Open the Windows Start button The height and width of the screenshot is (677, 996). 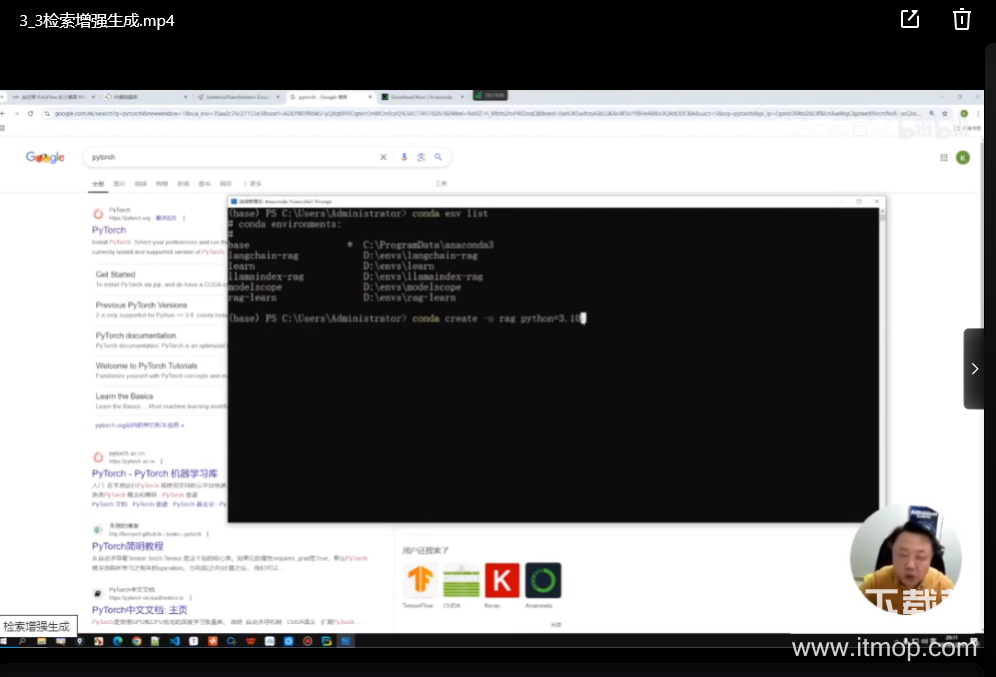pos(4,641)
